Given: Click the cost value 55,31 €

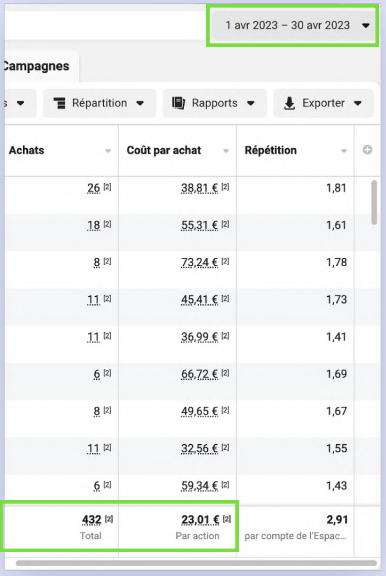Looking at the screenshot, I should (x=199, y=225).
